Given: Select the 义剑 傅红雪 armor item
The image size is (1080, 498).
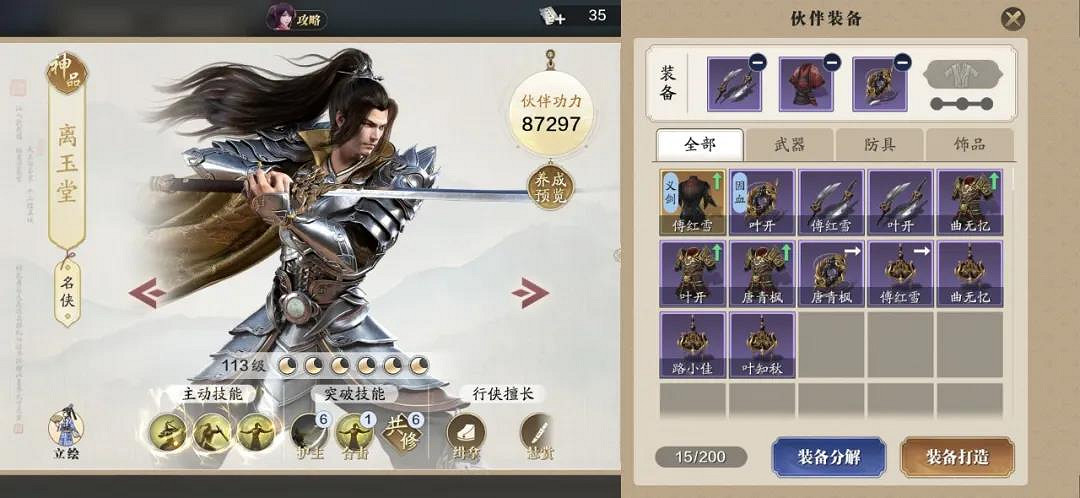Looking at the screenshot, I should point(692,202).
